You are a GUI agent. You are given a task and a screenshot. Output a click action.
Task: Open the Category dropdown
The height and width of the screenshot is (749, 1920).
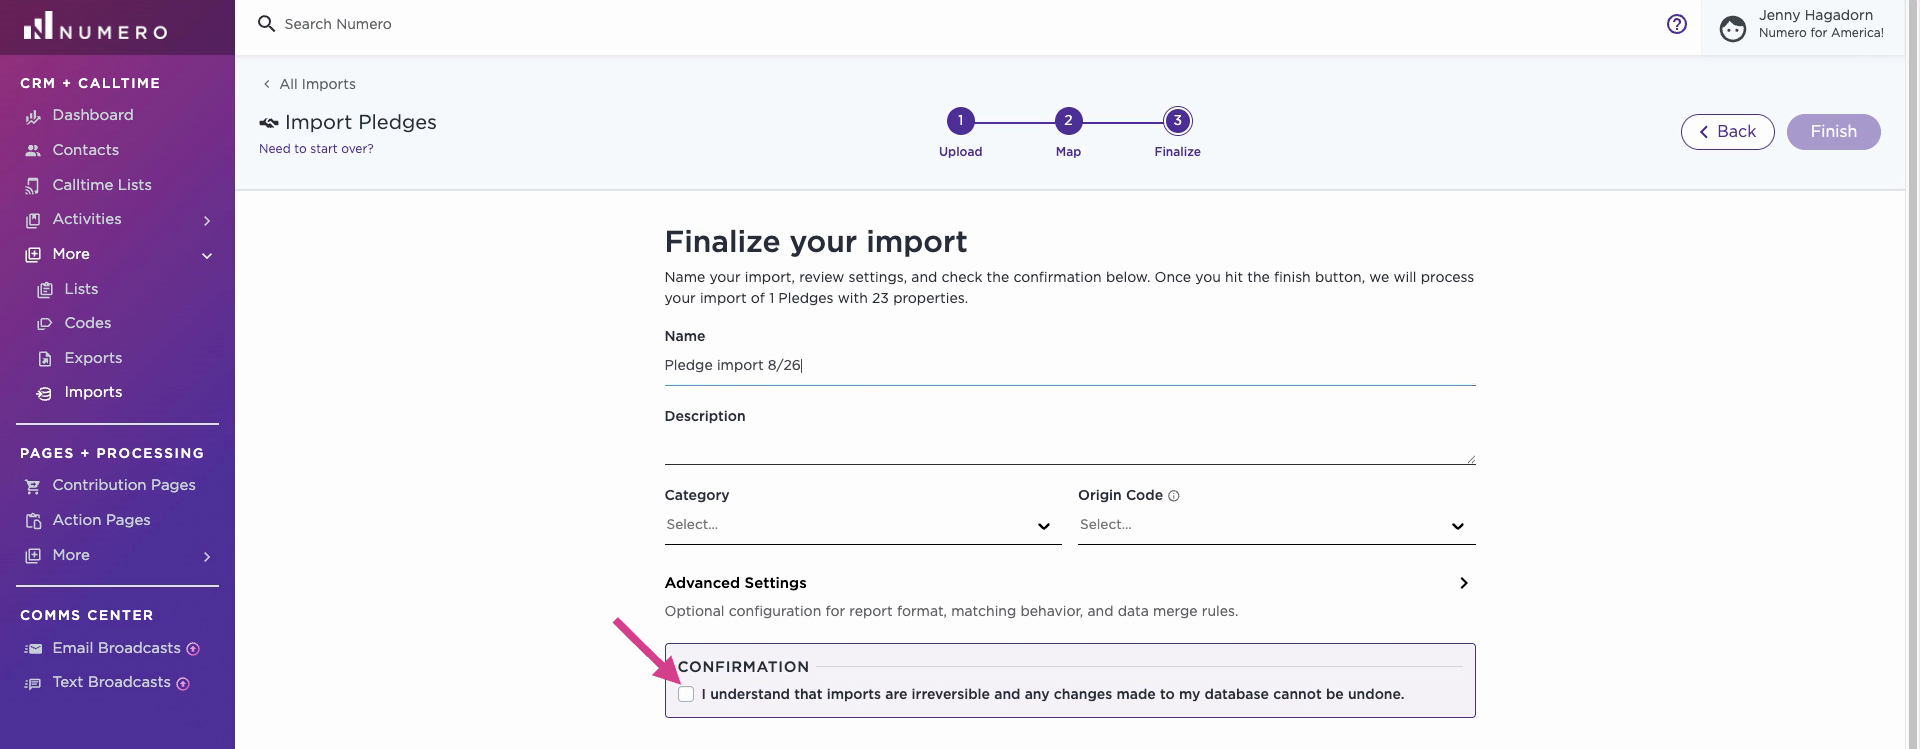(x=863, y=525)
